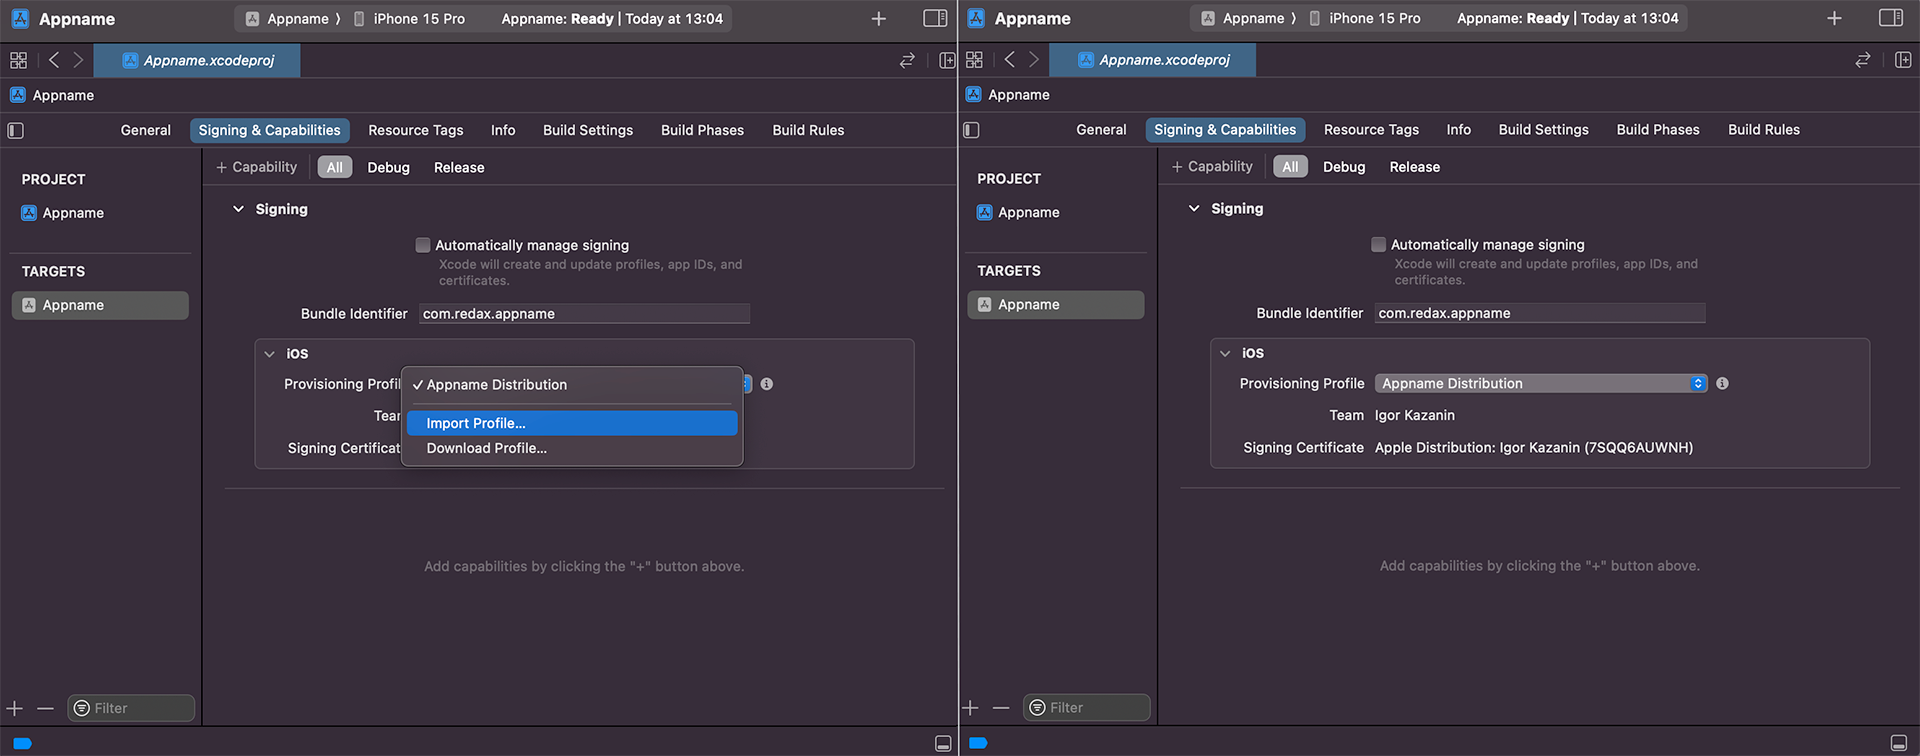Open Resource Tags tab in left window
Viewport: 1920px width, 756px height.
(416, 130)
